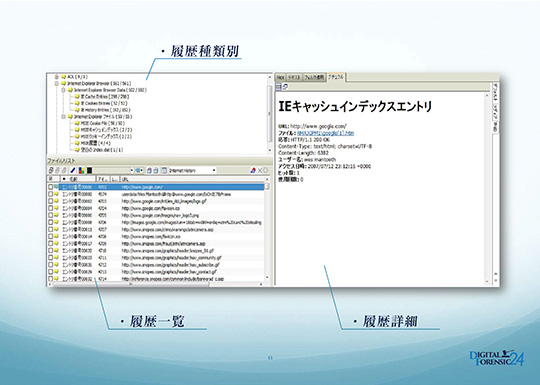Click the small grid icon below viewer tabs
The image size is (540, 385).
click(x=279, y=87)
